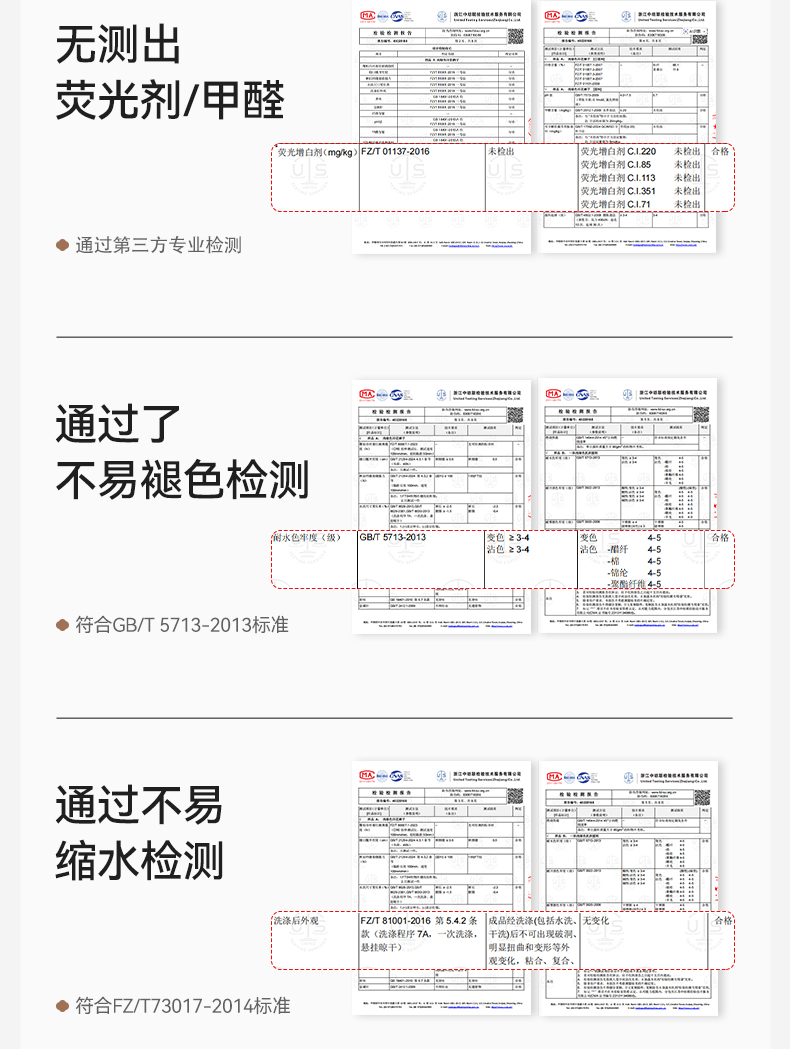Open the left report page beside 无测出荧光剂/甲醛
790x1049 pixels.
(441, 127)
